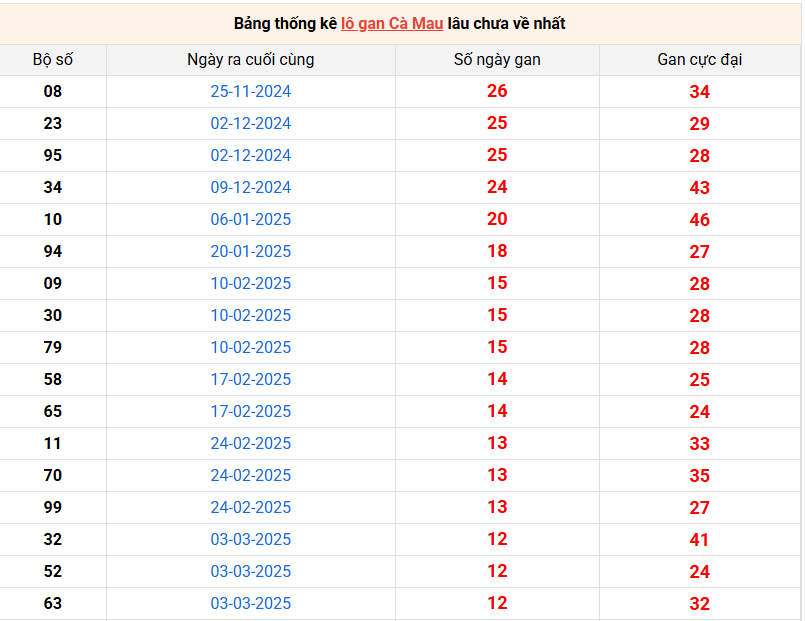Open the 09-12-2024 date link
This screenshot has width=805, height=621.
pyautogui.click(x=250, y=187)
